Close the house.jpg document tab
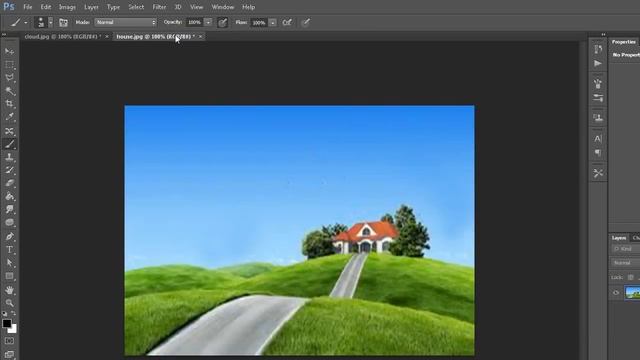Viewport: 640px width, 360px height. (x=200, y=37)
